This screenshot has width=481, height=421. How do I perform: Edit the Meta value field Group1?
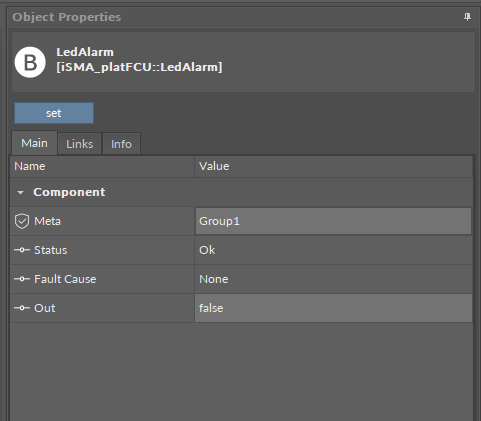coord(333,221)
